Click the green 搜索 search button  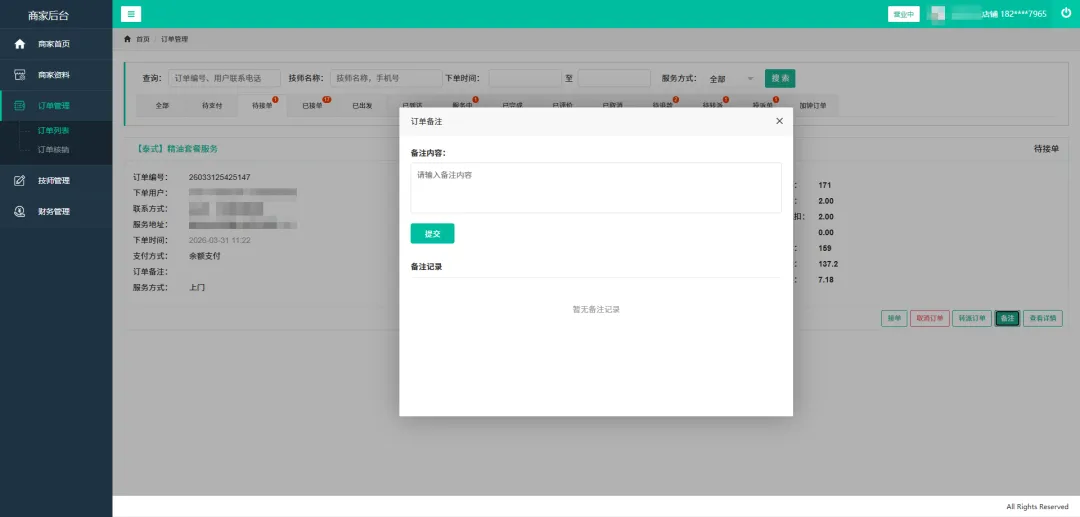point(780,78)
